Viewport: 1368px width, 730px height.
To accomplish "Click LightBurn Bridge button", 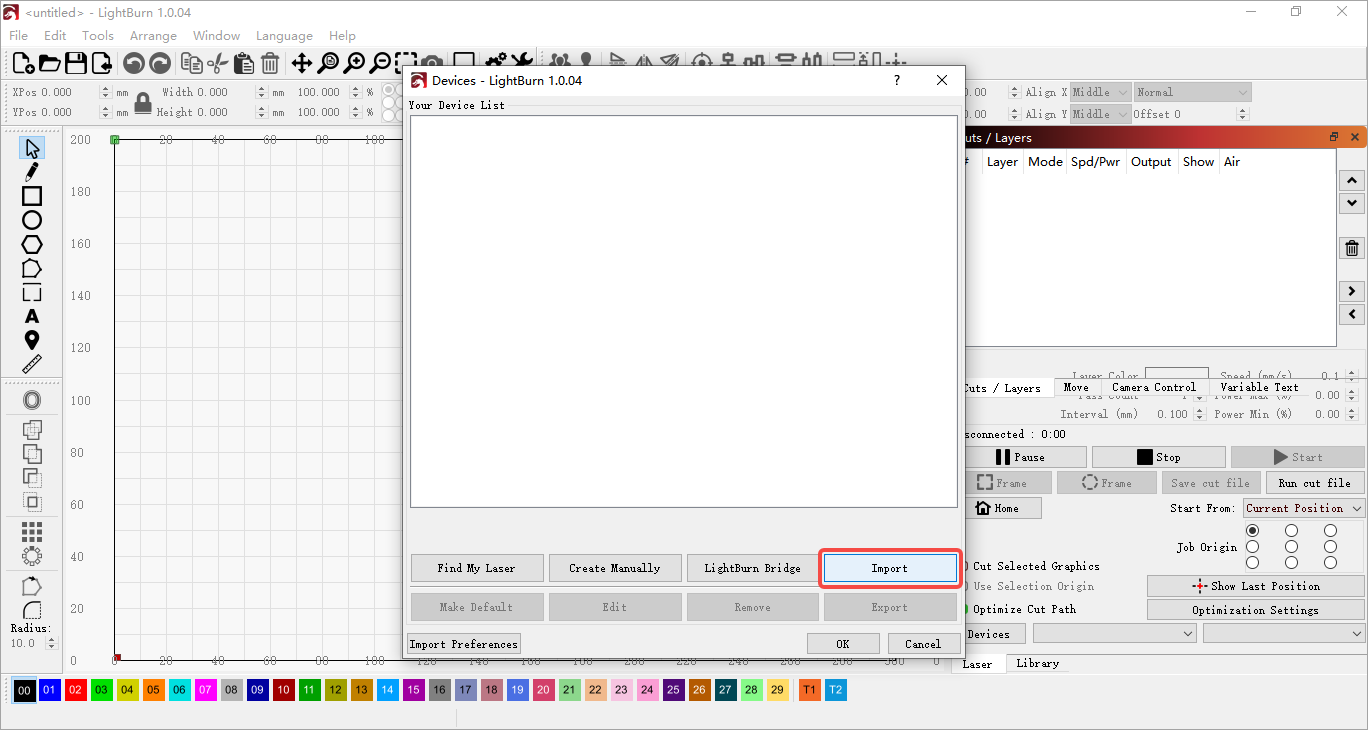I will 753,568.
